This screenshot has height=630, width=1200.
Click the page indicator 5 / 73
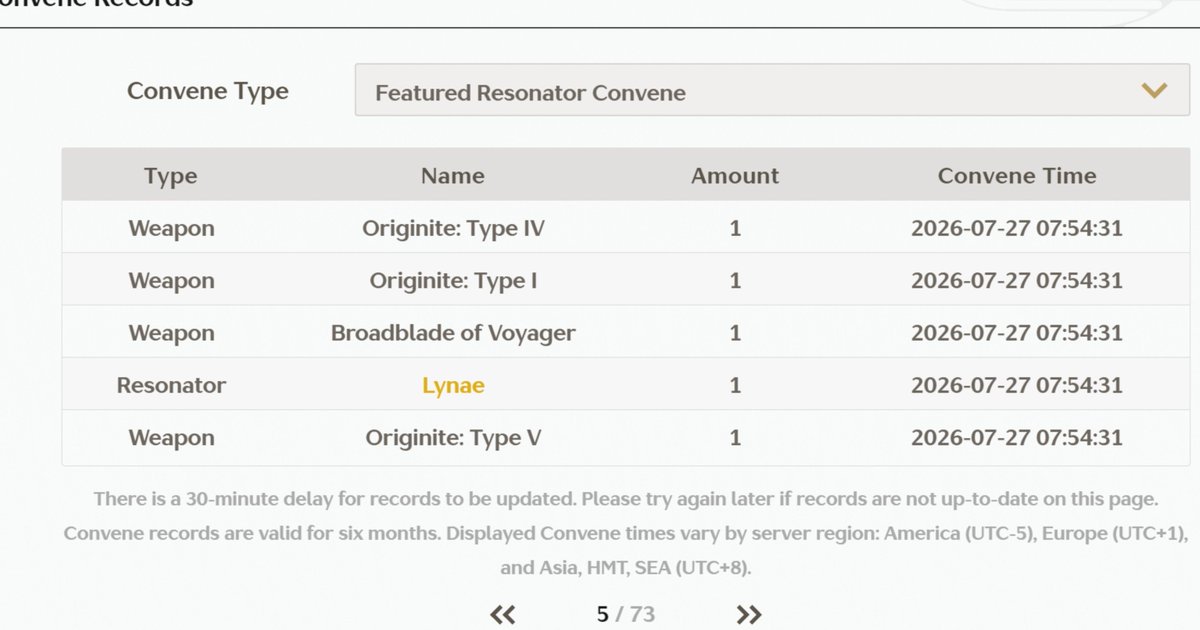tap(626, 614)
